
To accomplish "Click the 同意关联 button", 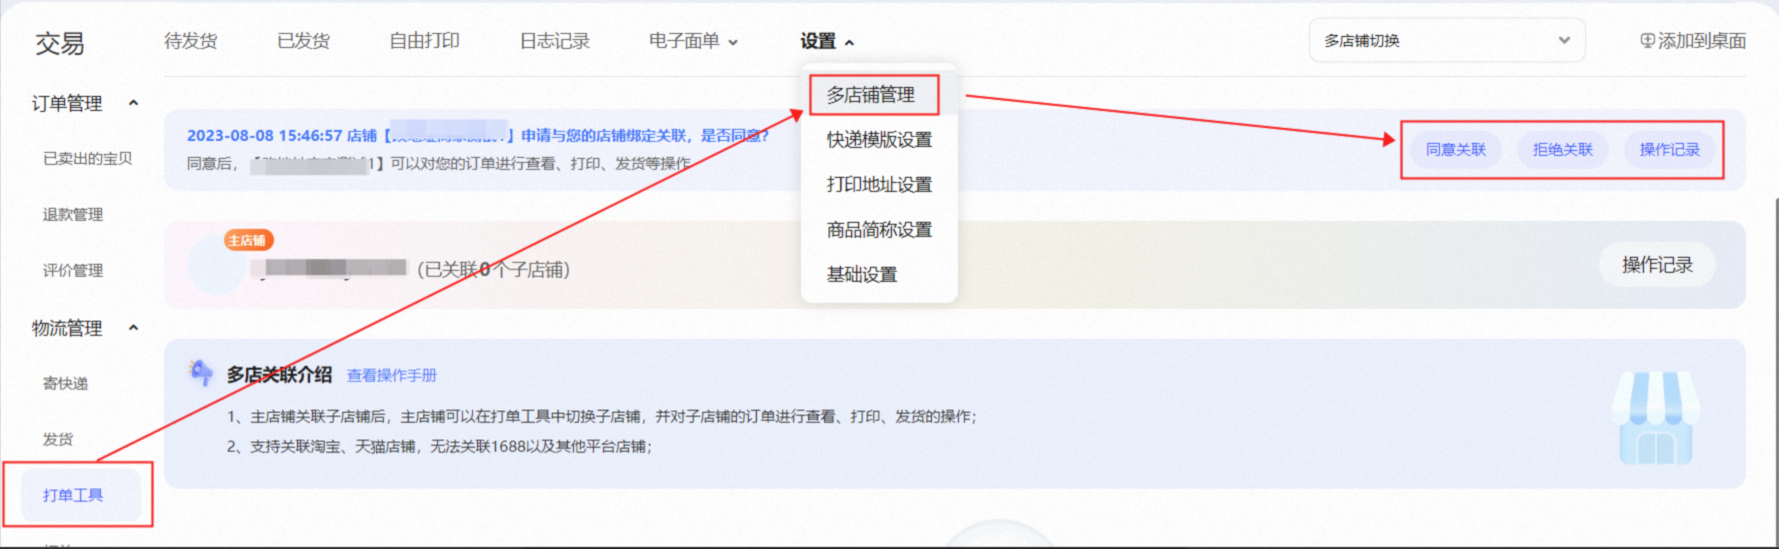I will click(x=1456, y=149).
